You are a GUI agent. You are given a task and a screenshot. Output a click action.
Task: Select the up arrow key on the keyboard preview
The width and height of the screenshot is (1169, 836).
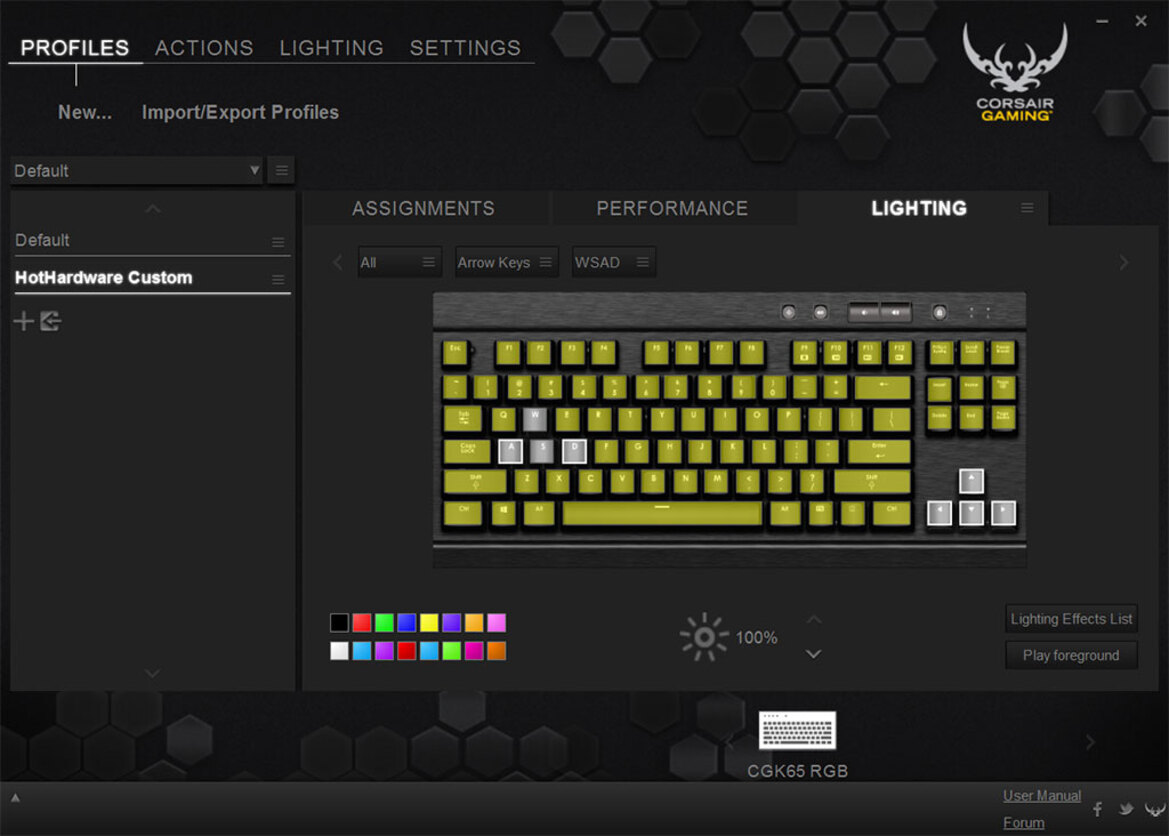(971, 481)
